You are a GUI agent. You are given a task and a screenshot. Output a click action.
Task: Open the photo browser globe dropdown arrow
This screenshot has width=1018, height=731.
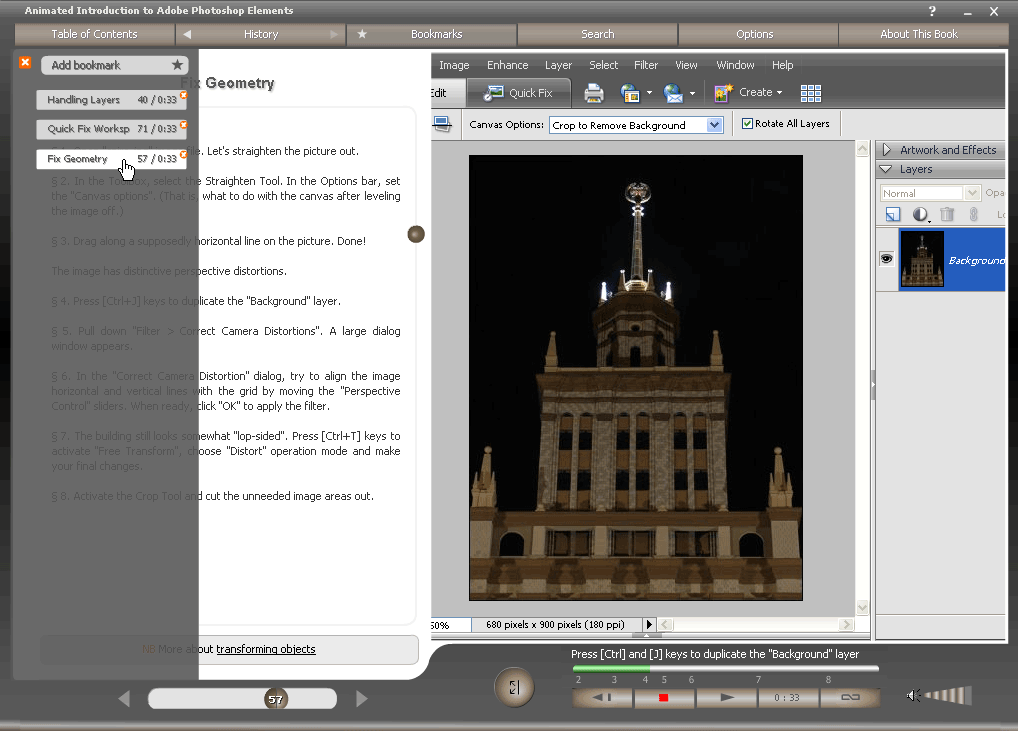649,93
